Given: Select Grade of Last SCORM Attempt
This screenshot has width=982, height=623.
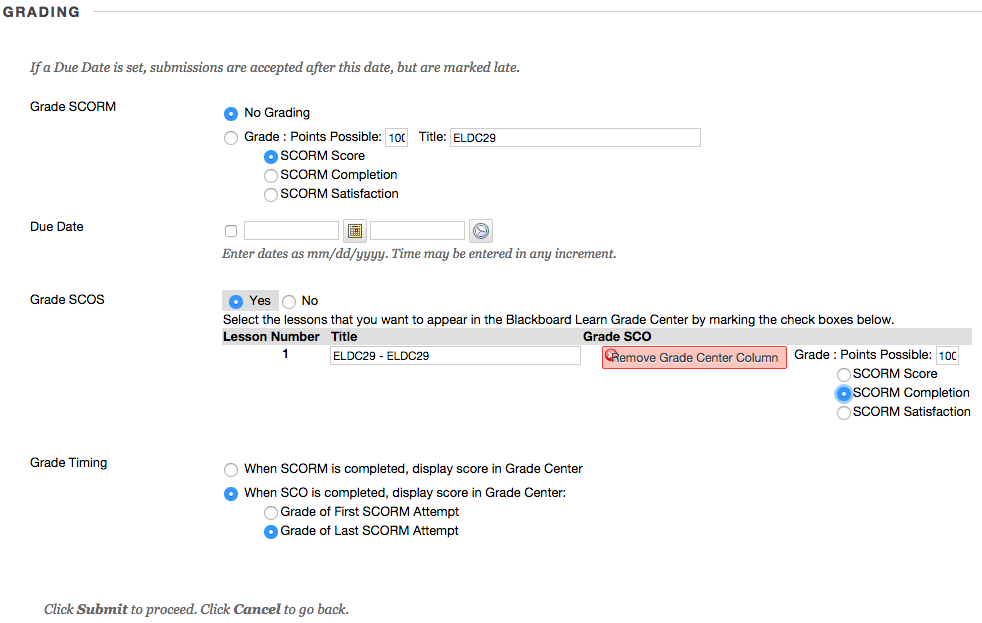Looking at the screenshot, I should click(270, 532).
